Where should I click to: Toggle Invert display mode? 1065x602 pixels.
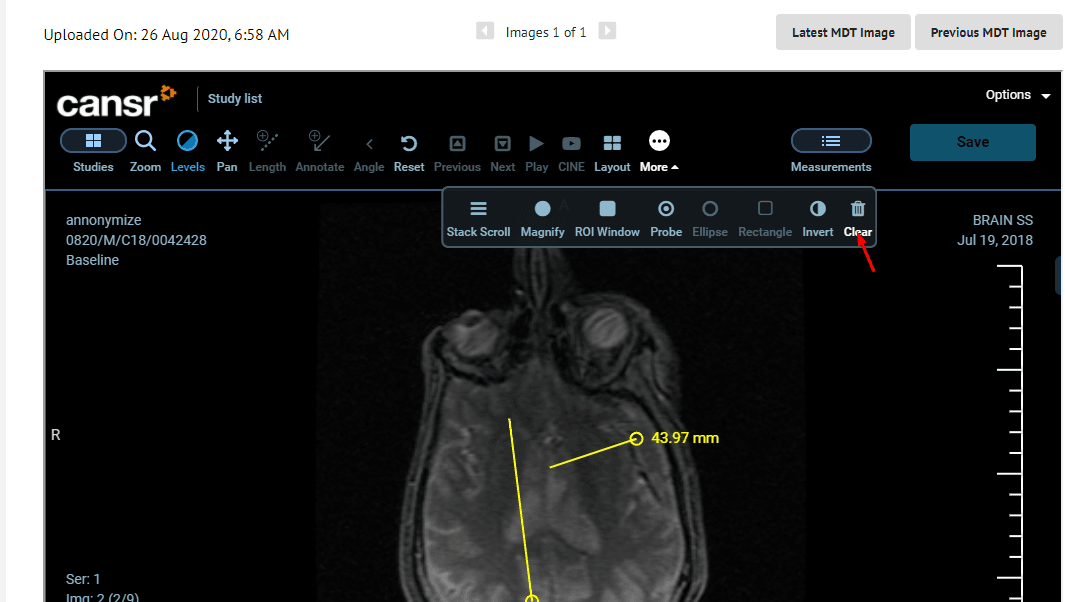[x=817, y=217]
